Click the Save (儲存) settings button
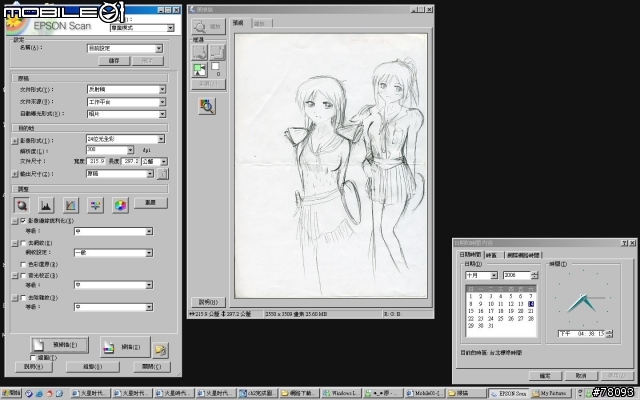The width and height of the screenshot is (640, 400). click(114, 61)
